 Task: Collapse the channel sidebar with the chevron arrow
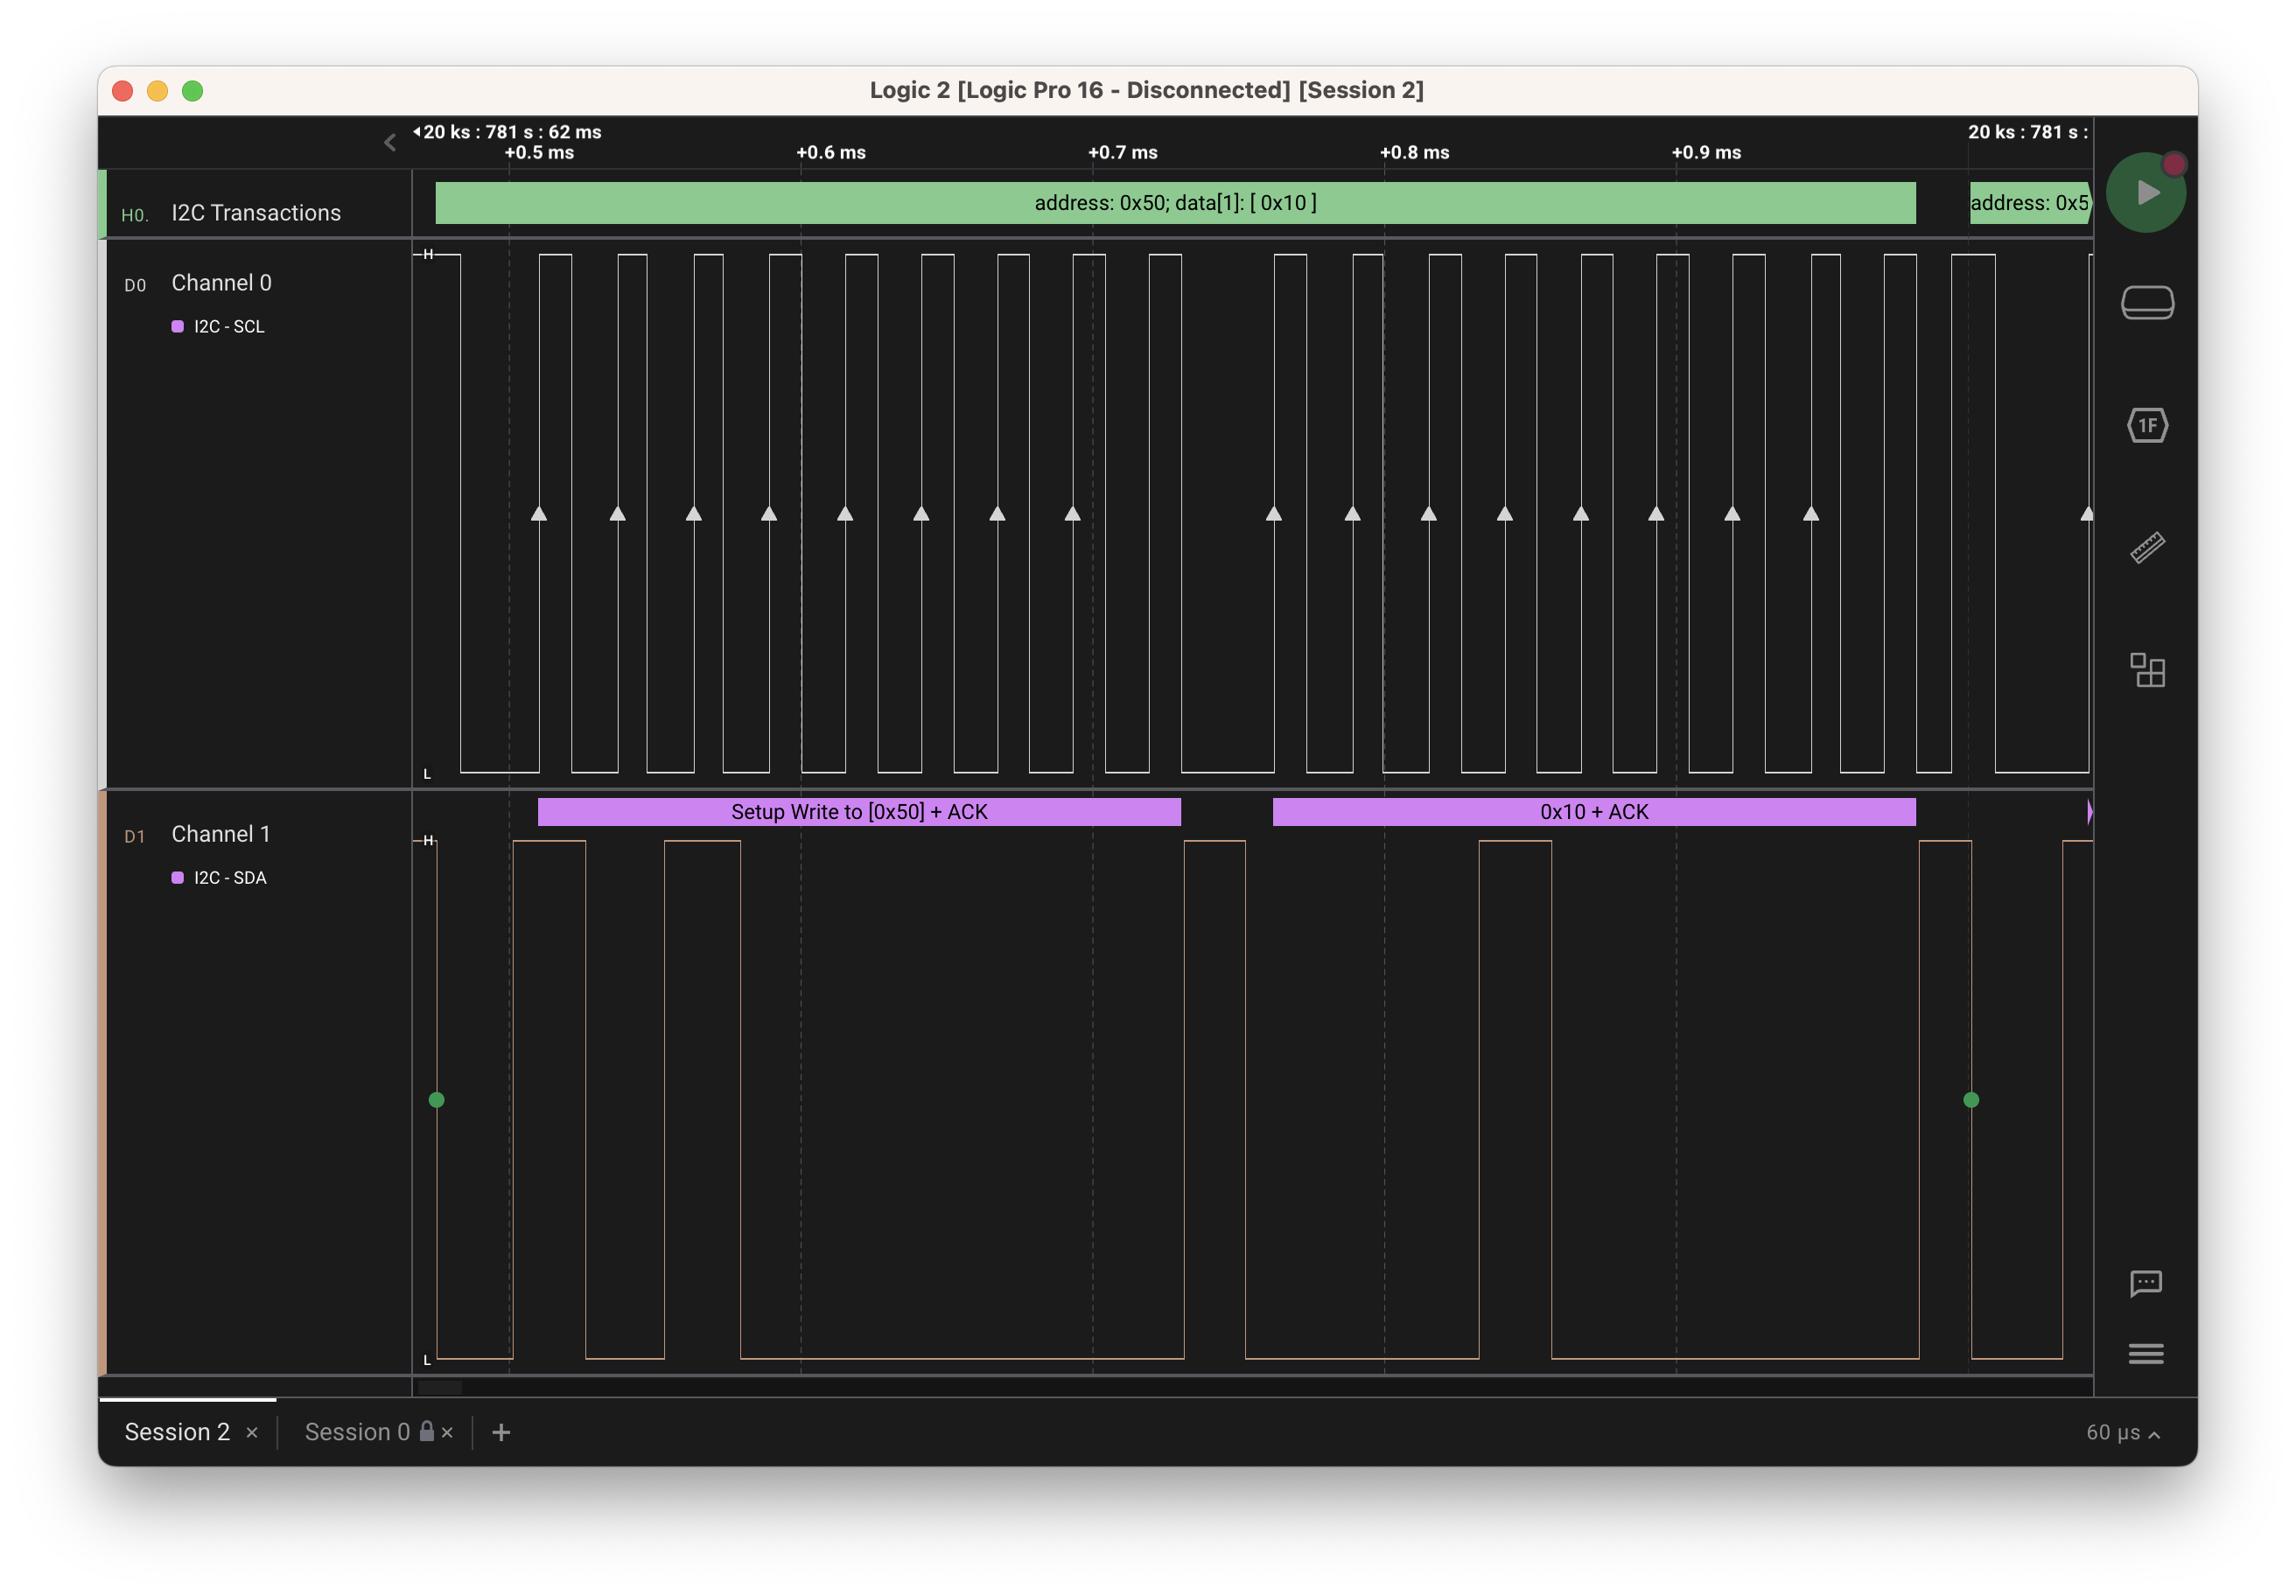tap(390, 143)
